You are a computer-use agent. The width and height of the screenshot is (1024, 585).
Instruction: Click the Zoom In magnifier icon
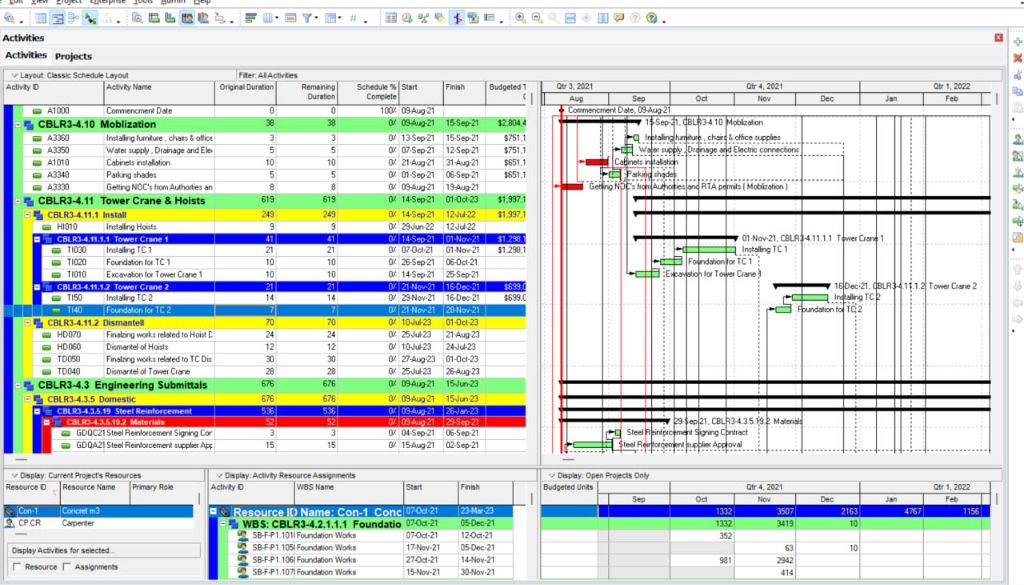(520, 18)
